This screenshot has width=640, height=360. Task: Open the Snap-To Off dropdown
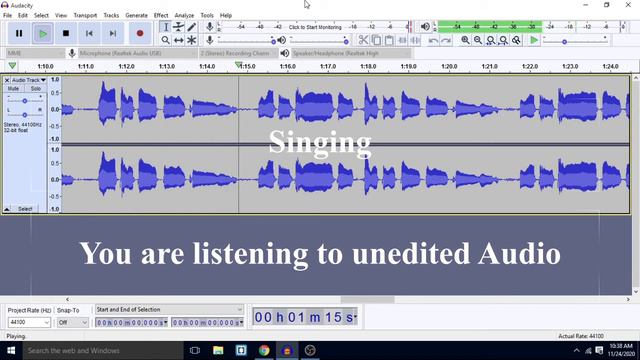tap(72, 322)
